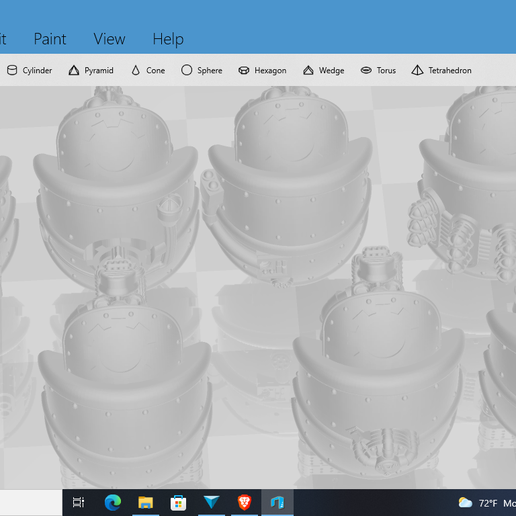Insert a Pyramid shape
The height and width of the screenshot is (516, 516).
[x=91, y=70]
